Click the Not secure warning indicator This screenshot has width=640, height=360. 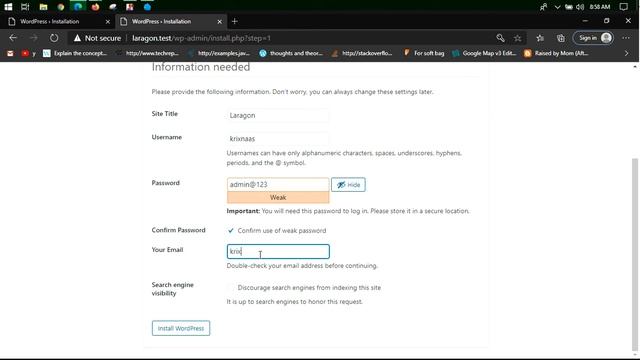coord(97,38)
